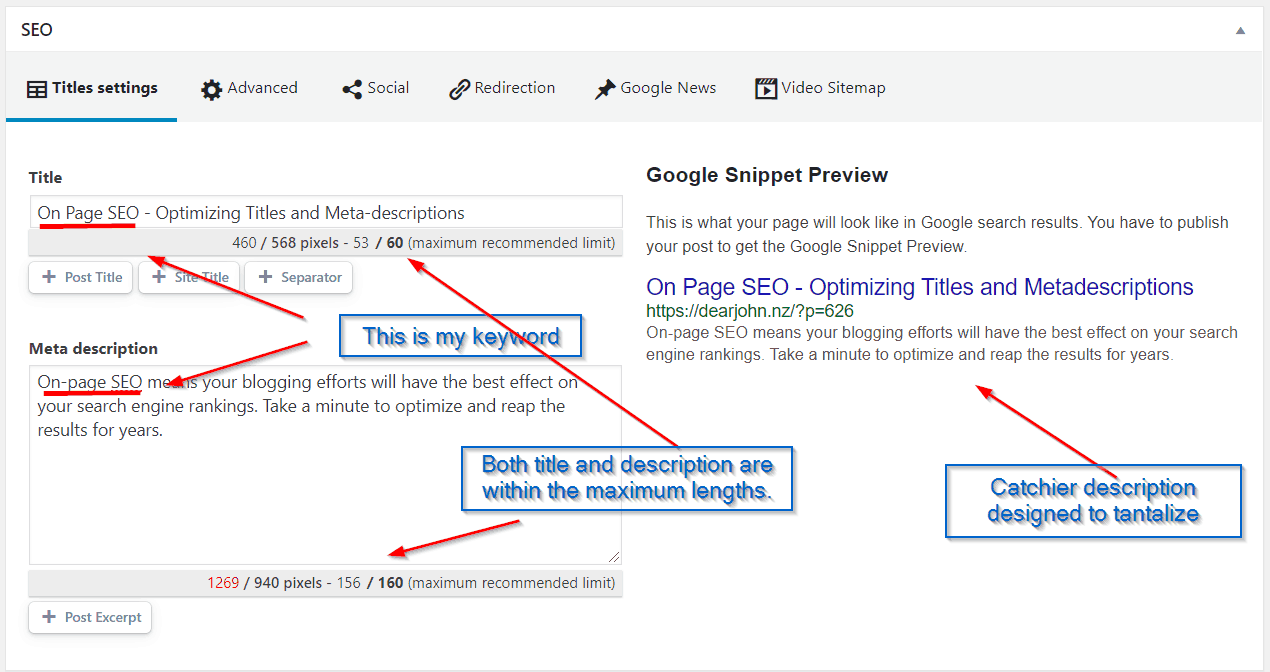Open the Google News tab
Screen dimensions: 1270x672
(x=655, y=88)
